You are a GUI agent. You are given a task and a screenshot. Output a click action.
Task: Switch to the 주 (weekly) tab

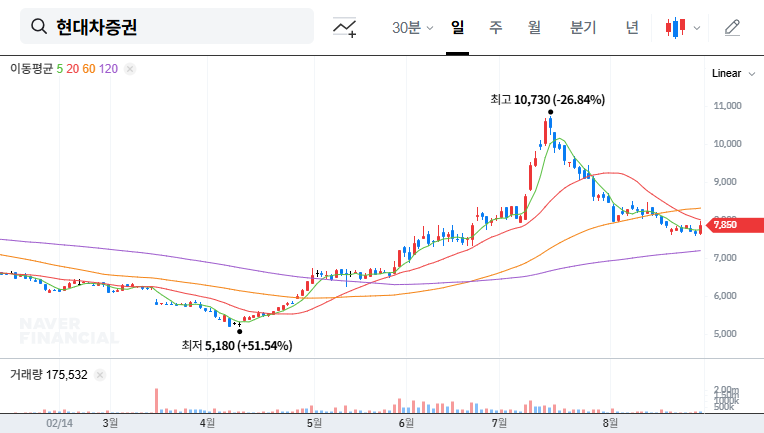(496, 27)
